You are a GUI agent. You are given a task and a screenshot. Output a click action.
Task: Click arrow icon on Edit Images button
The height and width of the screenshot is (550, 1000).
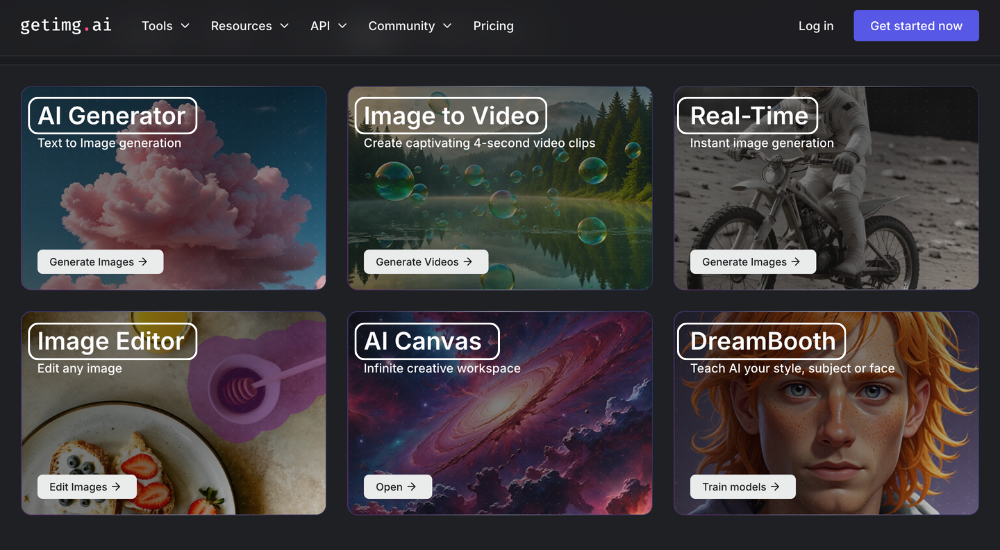tap(116, 487)
